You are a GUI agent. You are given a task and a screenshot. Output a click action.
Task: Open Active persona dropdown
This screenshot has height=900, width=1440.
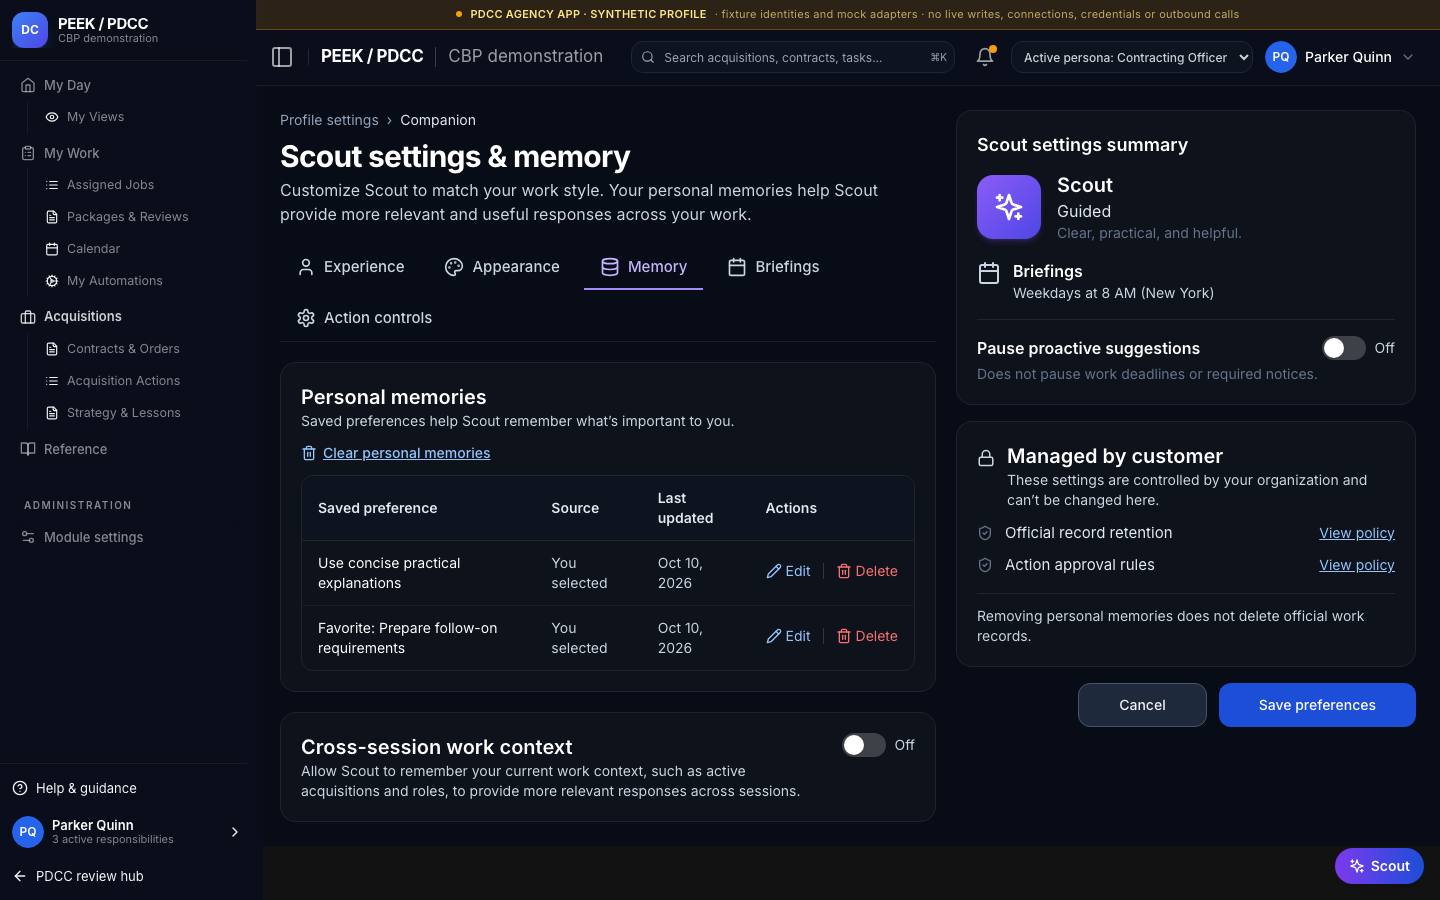tap(1132, 57)
